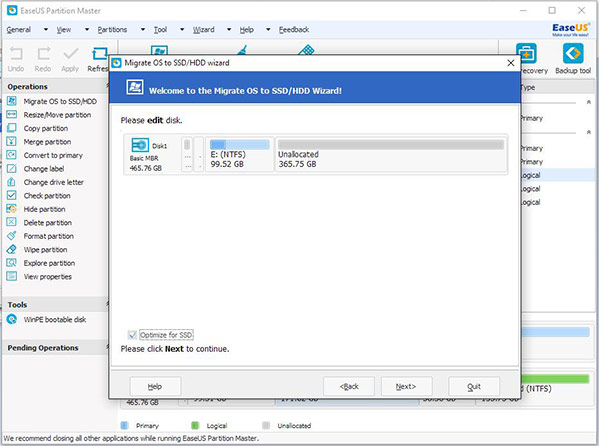
Task: Open the Help menu
Action: 247,29
